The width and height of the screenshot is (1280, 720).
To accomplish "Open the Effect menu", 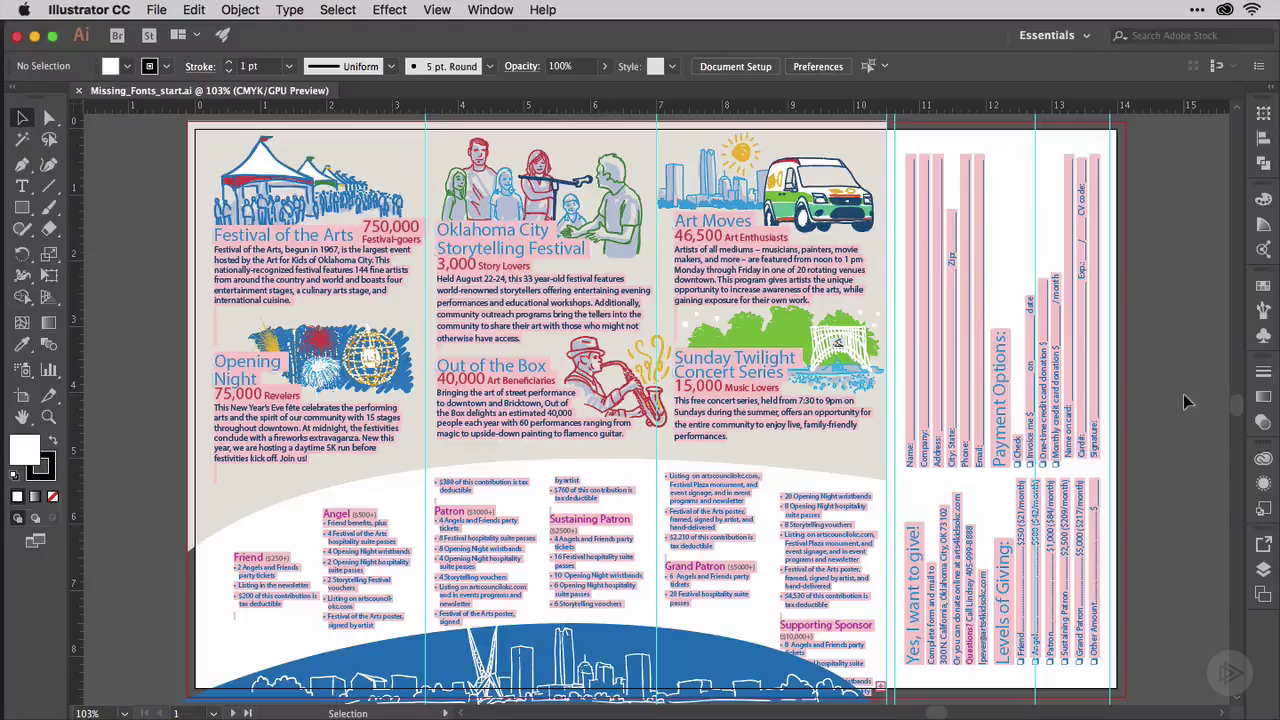I will tap(389, 10).
